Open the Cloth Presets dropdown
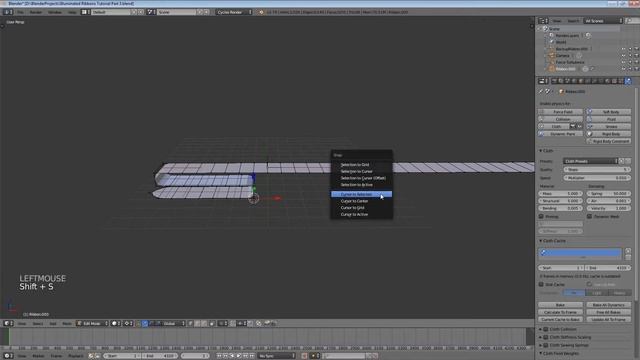This screenshot has width=640, height=360. pos(590,161)
